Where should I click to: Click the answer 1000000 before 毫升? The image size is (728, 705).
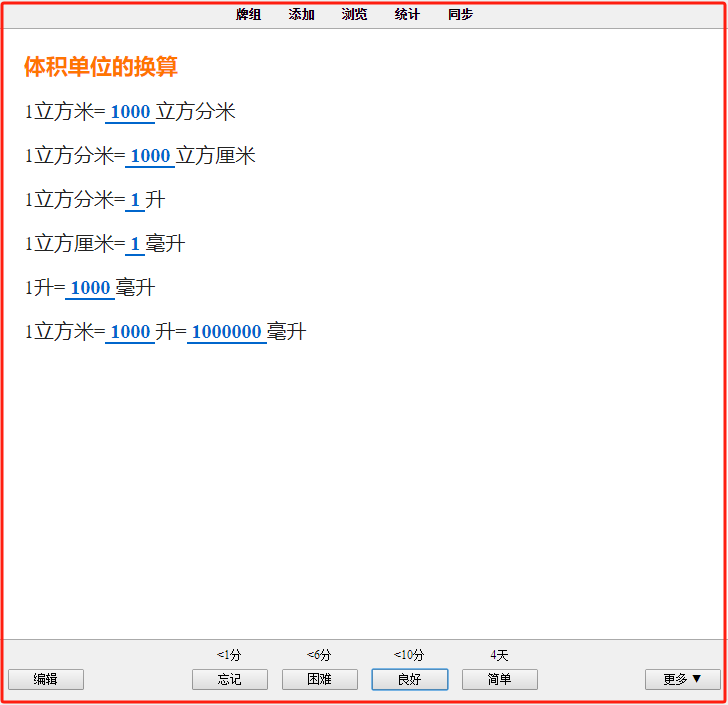point(227,332)
